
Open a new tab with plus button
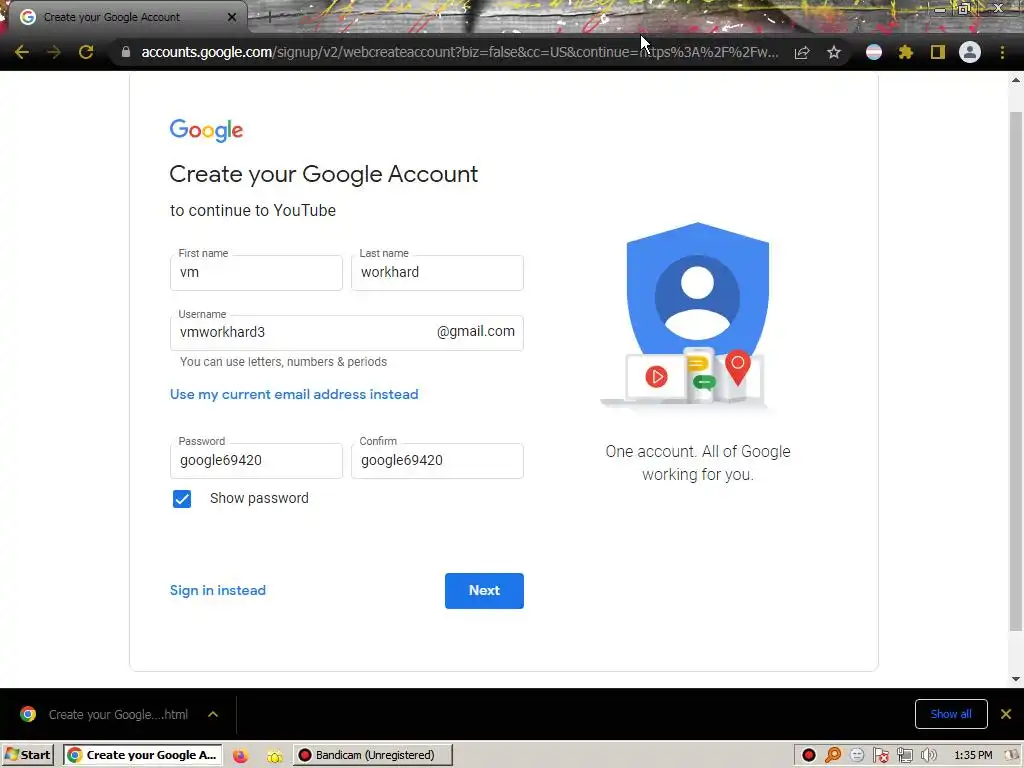click(x=269, y=17)
